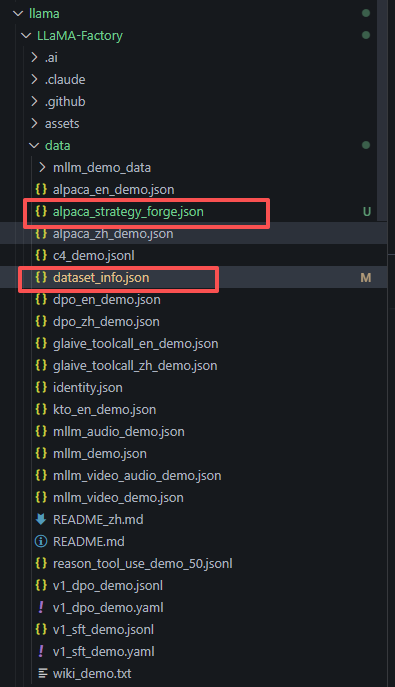Collapse the llama root folder chevron
The height and width of the screenshot is (687, 395).
tap(18, 14)
